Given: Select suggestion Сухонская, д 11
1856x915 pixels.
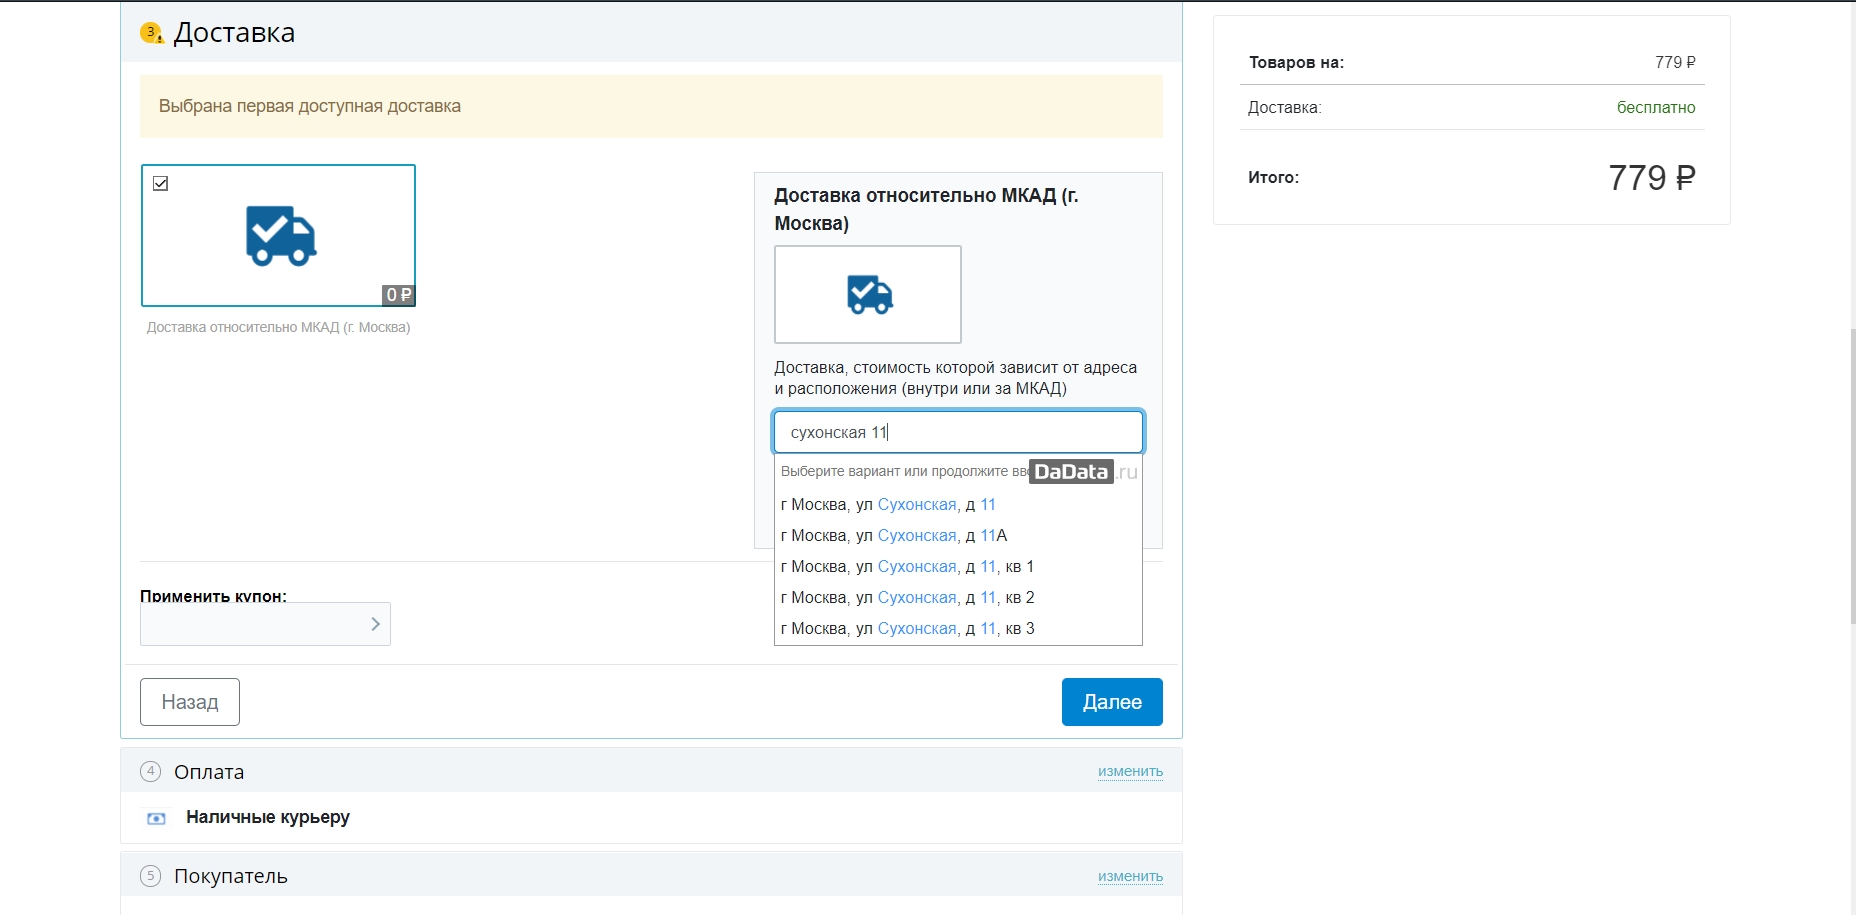Looking at the screenshot, I should tap(888, 505).
